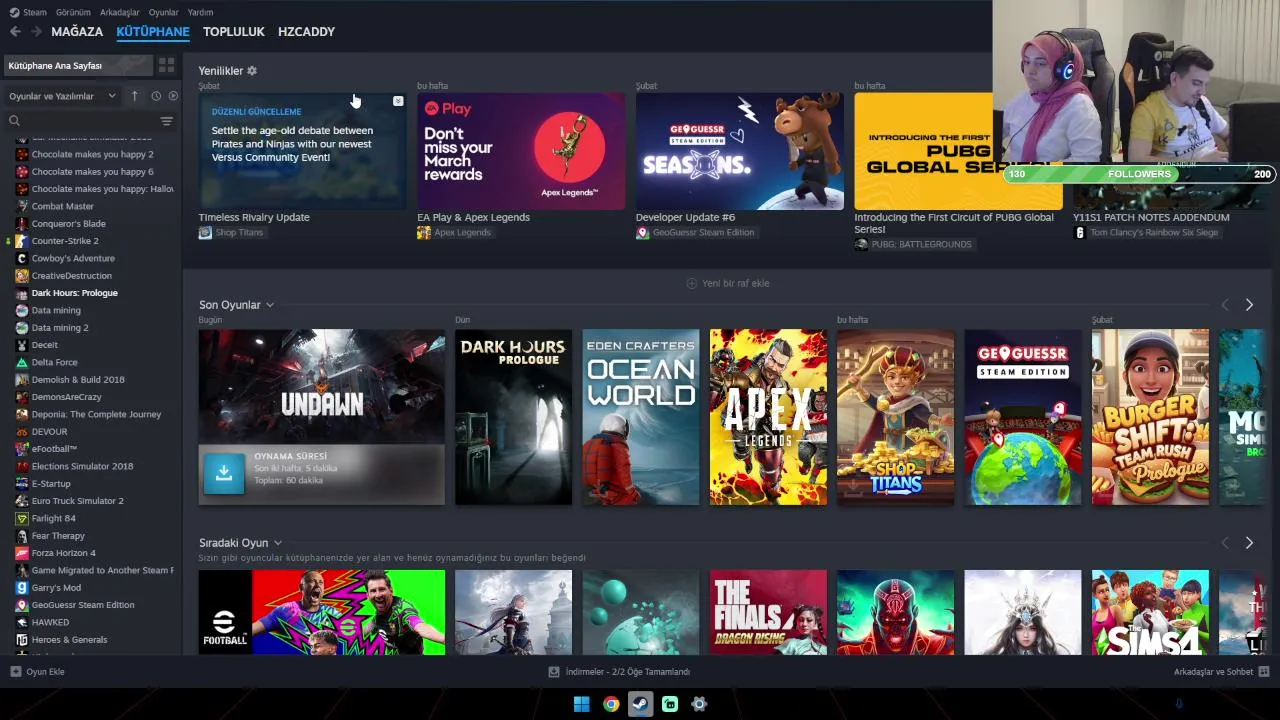Image resolution: width=1280 pixels, height=720 pixels.
Task: Select Garry's Mod in game list
Action: (x=56, y=588)
